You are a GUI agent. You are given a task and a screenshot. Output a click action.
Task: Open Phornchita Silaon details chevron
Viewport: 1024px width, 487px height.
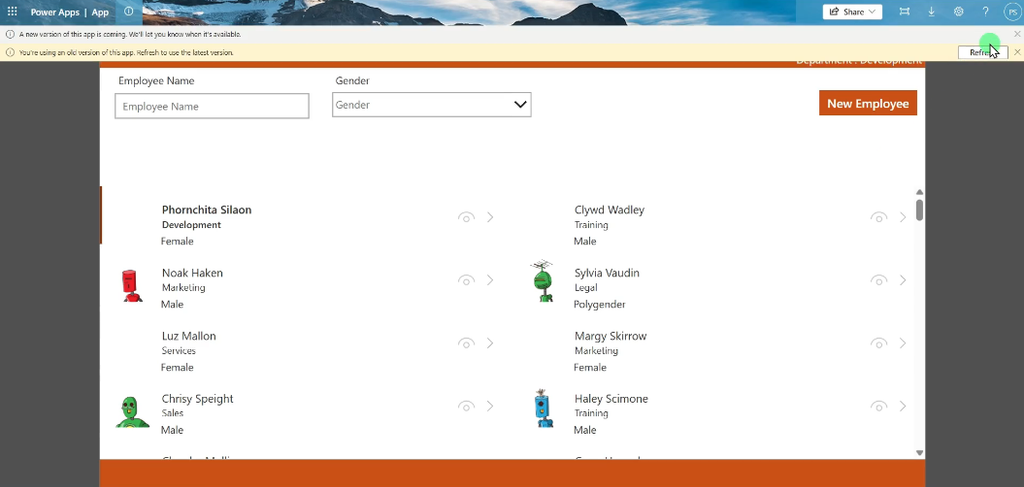490,217
